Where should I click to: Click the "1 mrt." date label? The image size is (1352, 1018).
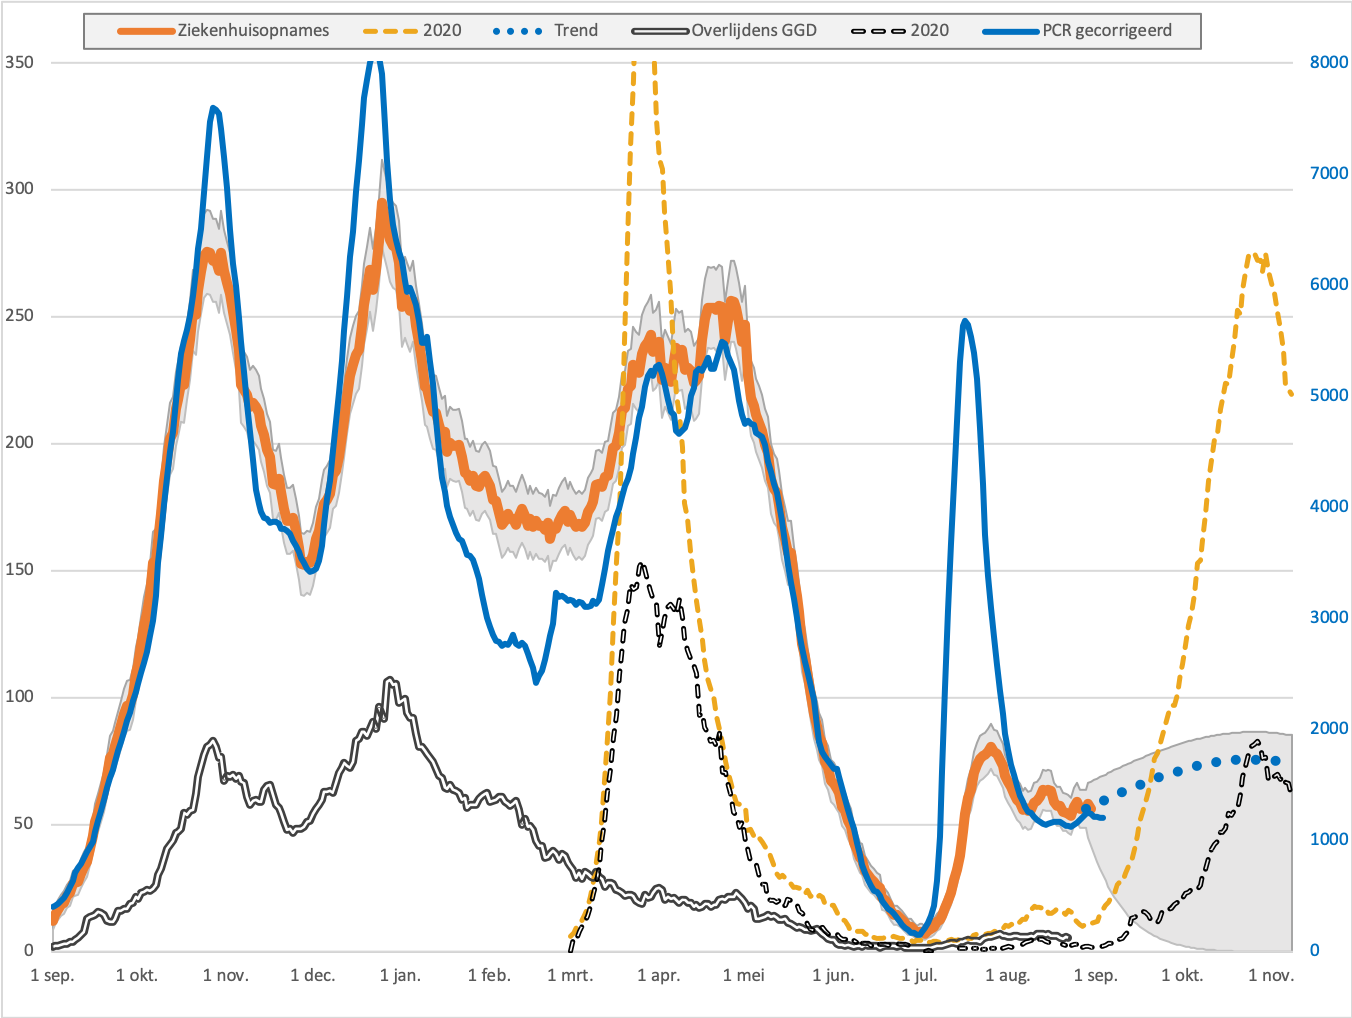[x=570, y=975]
